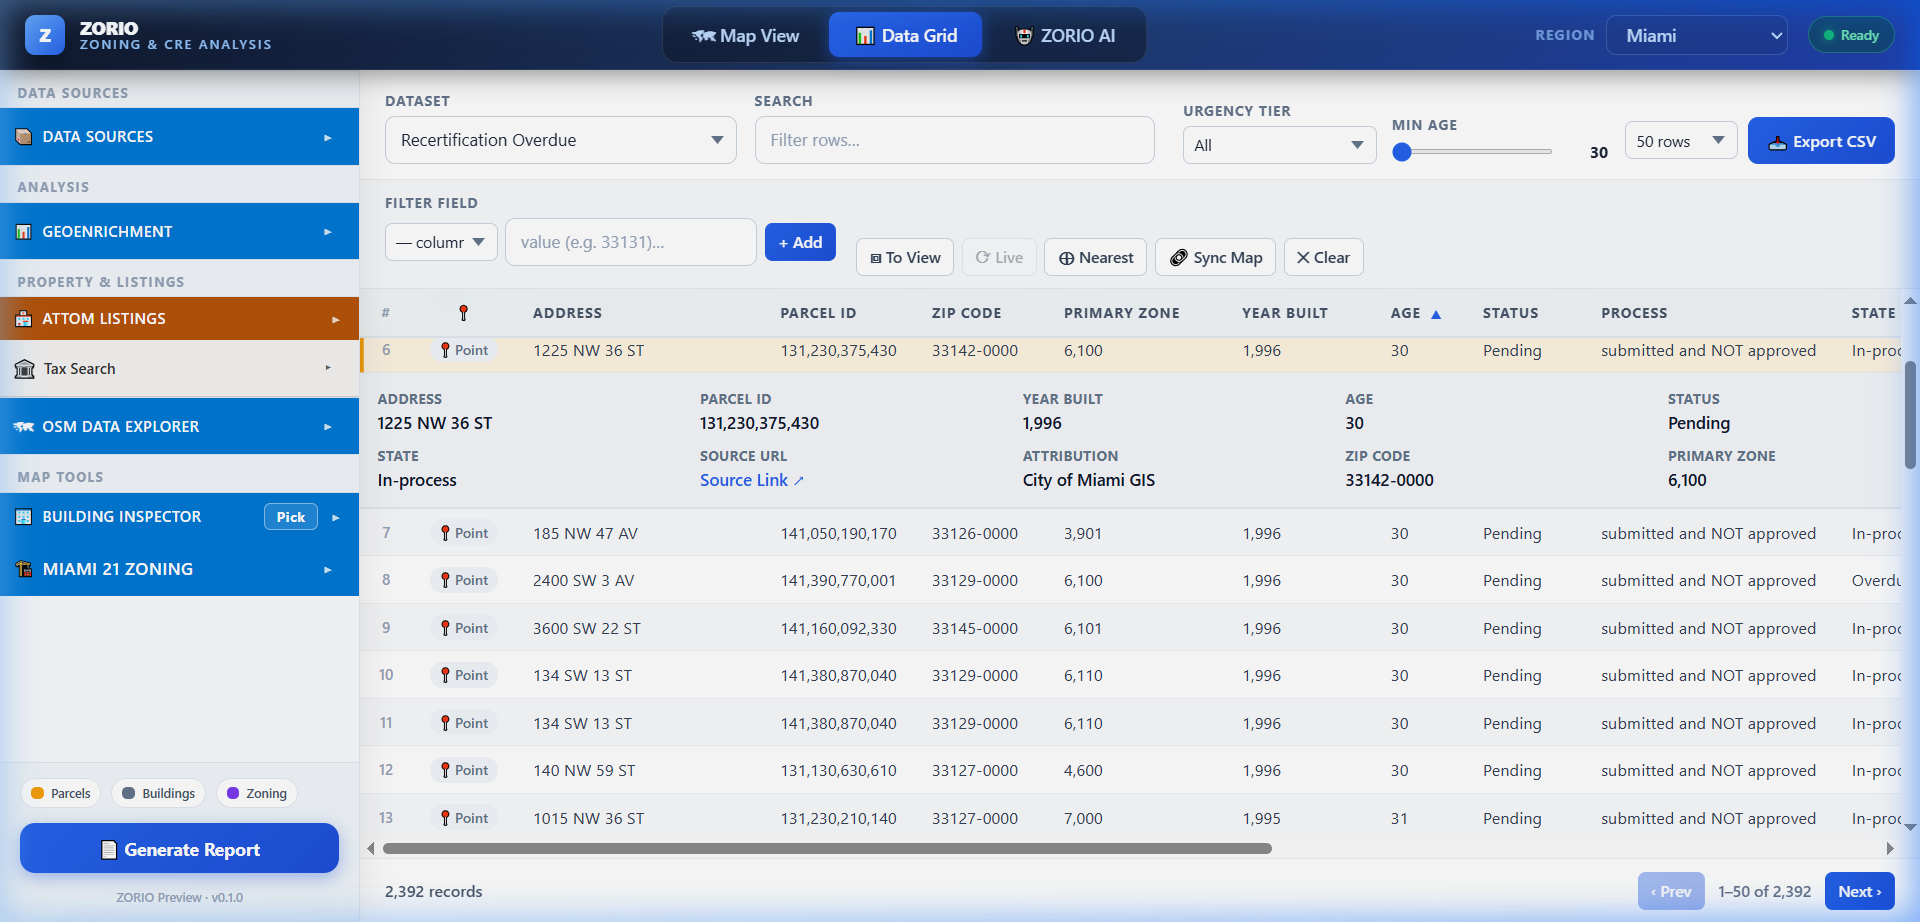Toggle Sync Map
The width and height of the screenshot is (1920, 922).
click(x=1215, y=257)
